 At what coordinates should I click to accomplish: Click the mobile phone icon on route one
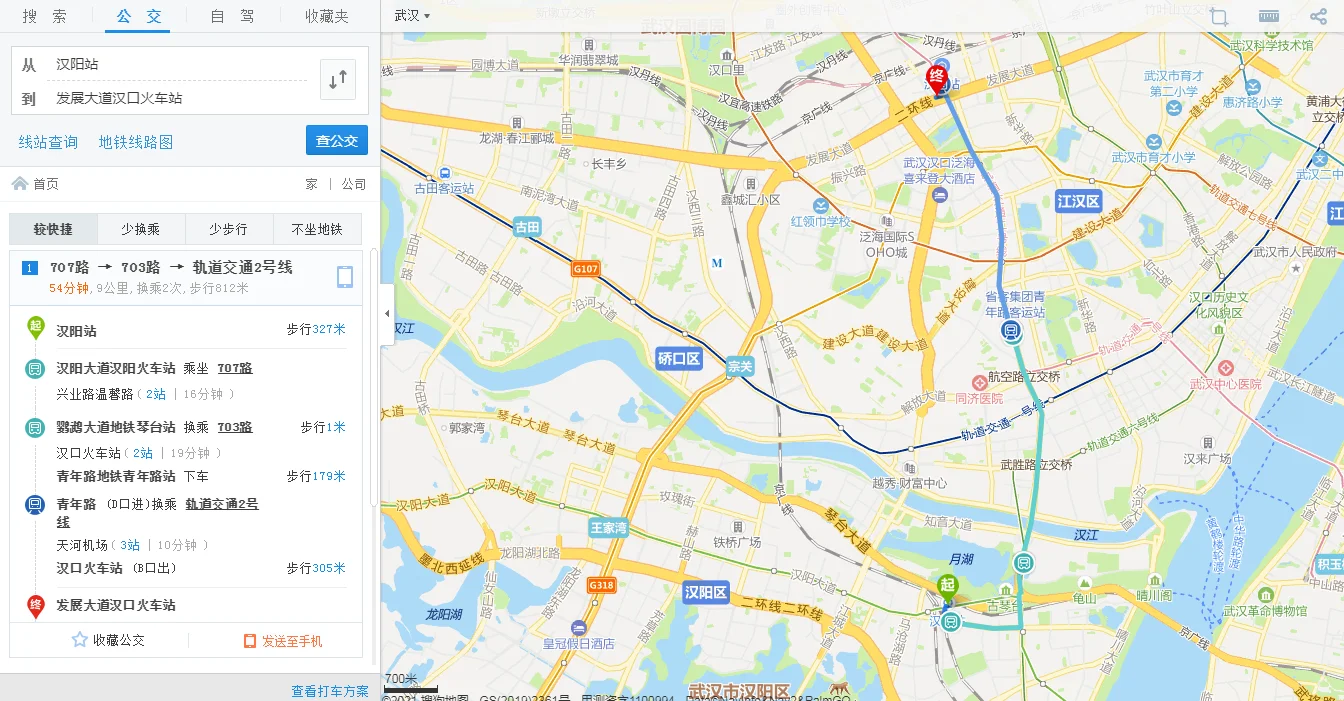(x=346, y=276)
